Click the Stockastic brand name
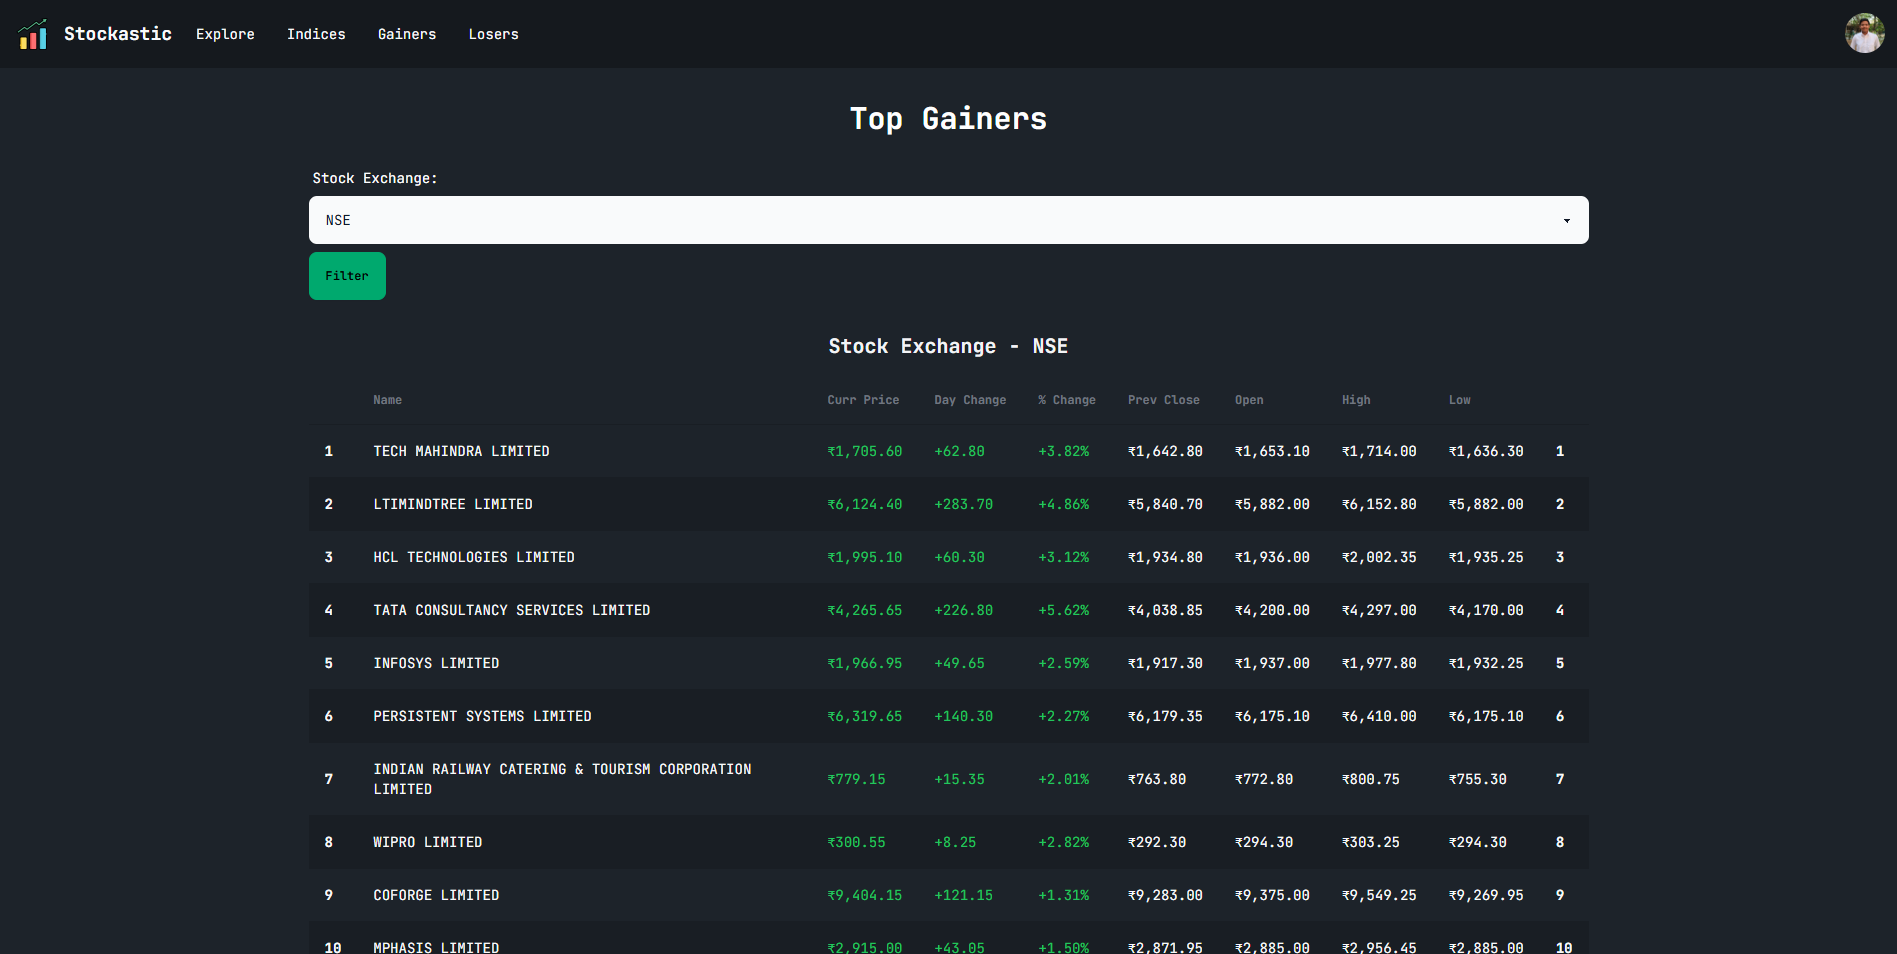 pyautogui.click(x=118, y=34)
